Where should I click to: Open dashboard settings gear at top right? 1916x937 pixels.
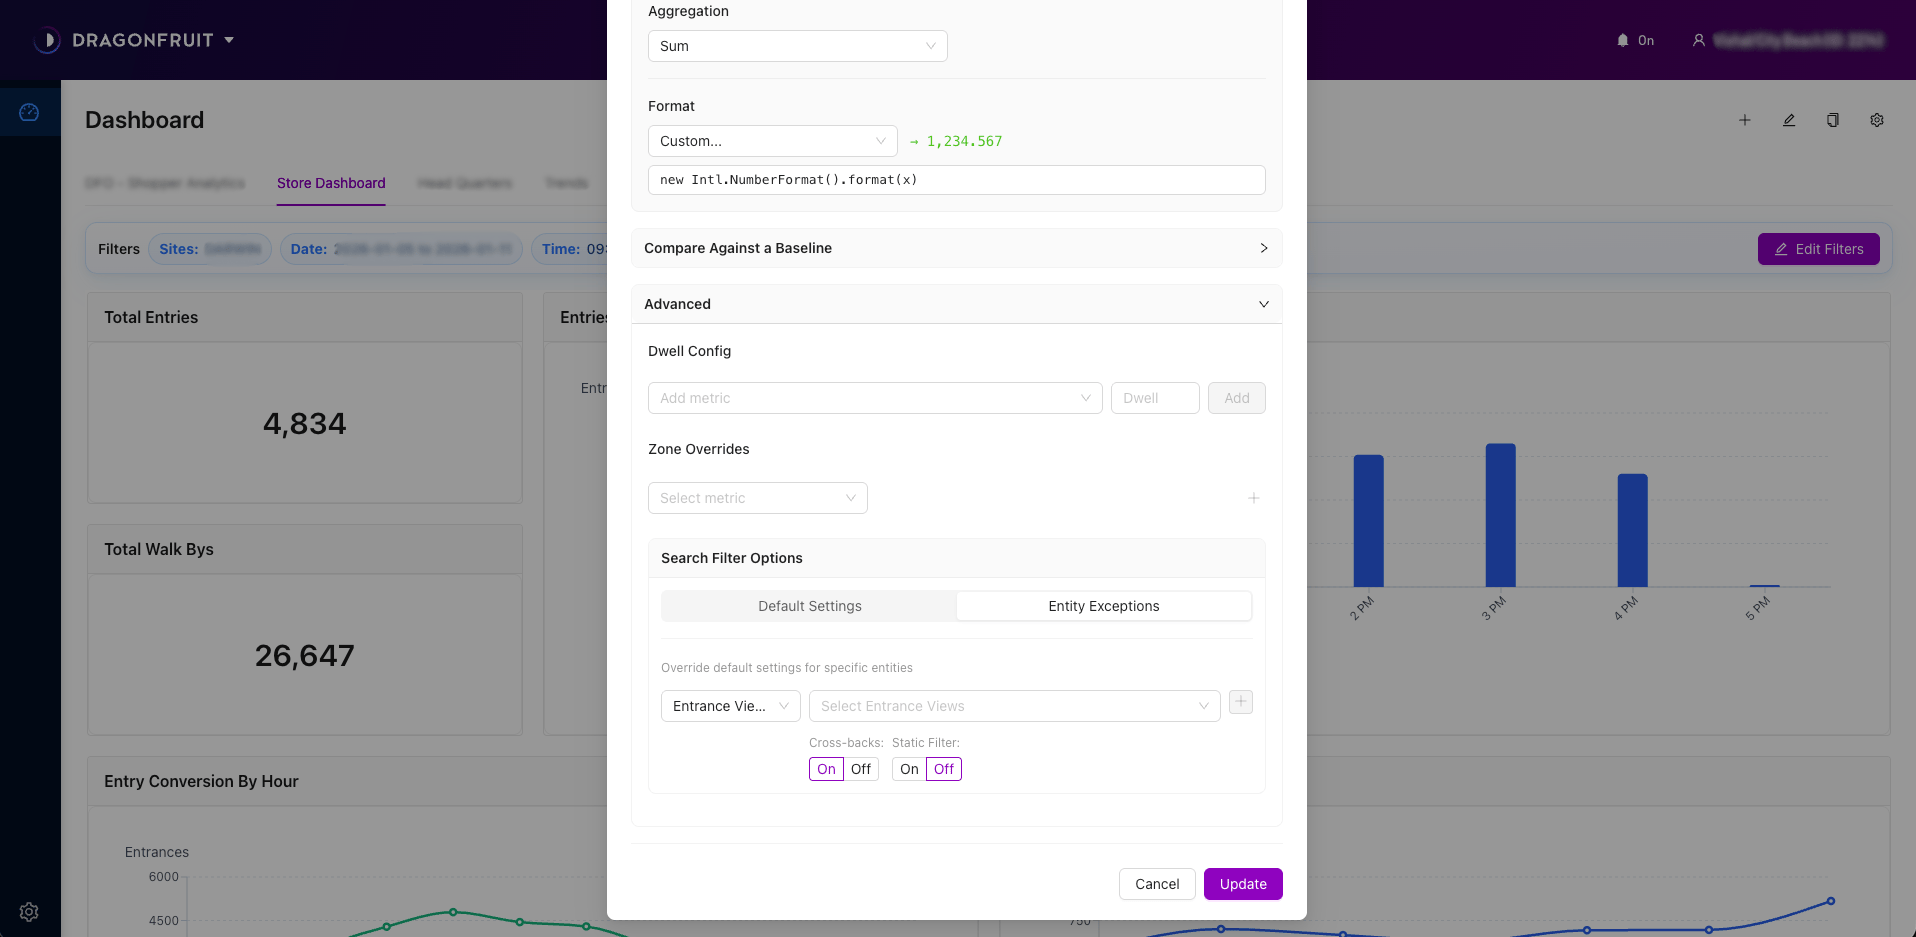coord(1877,120)
